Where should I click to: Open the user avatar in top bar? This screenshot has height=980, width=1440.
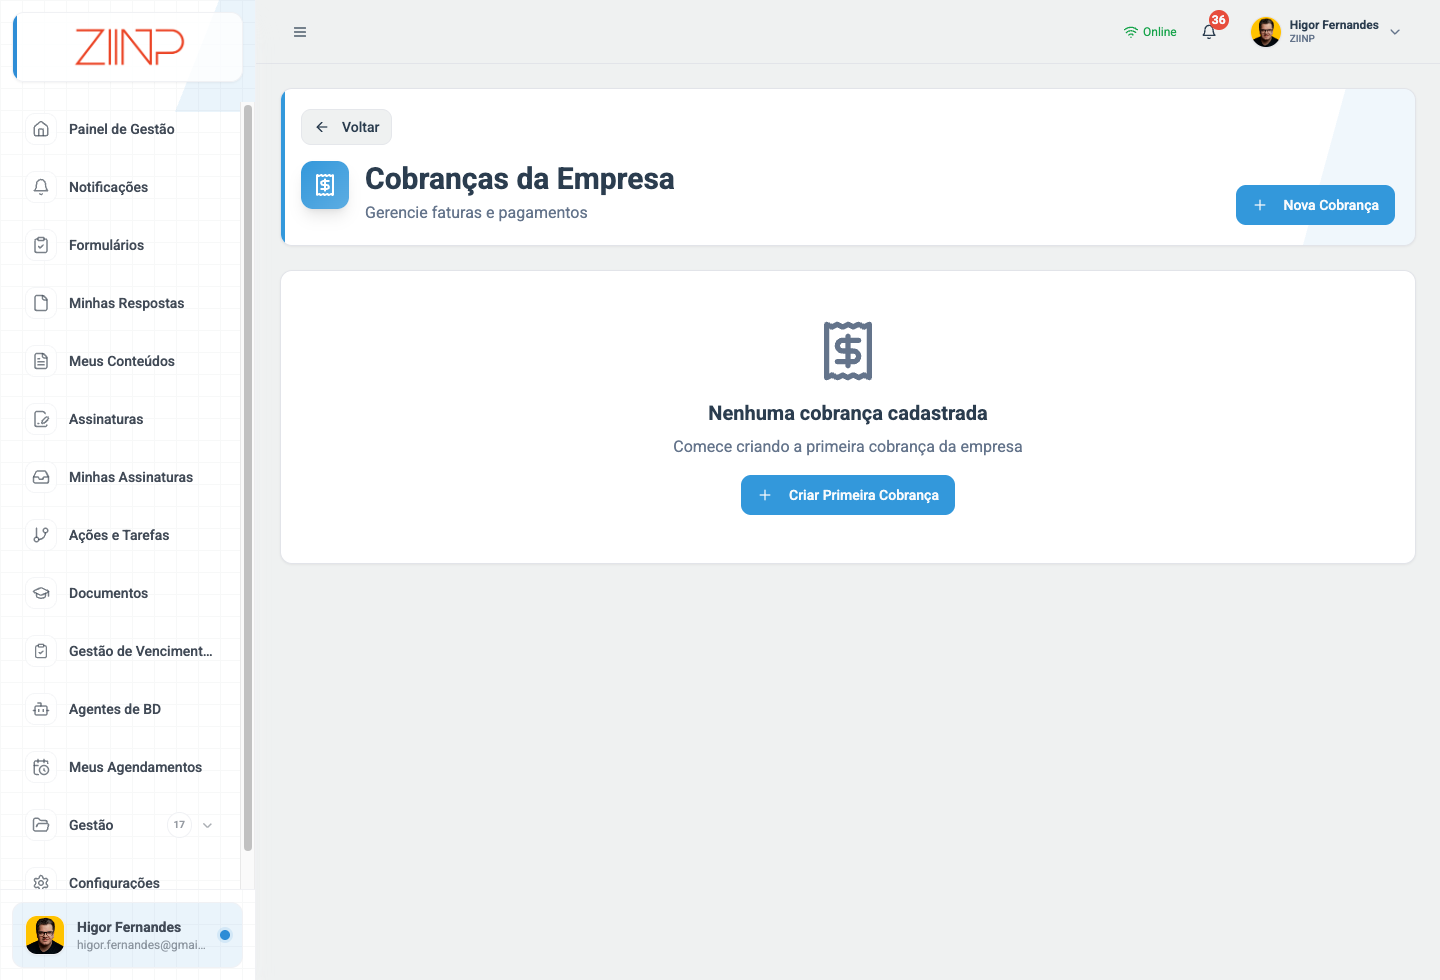point(1266,32)
